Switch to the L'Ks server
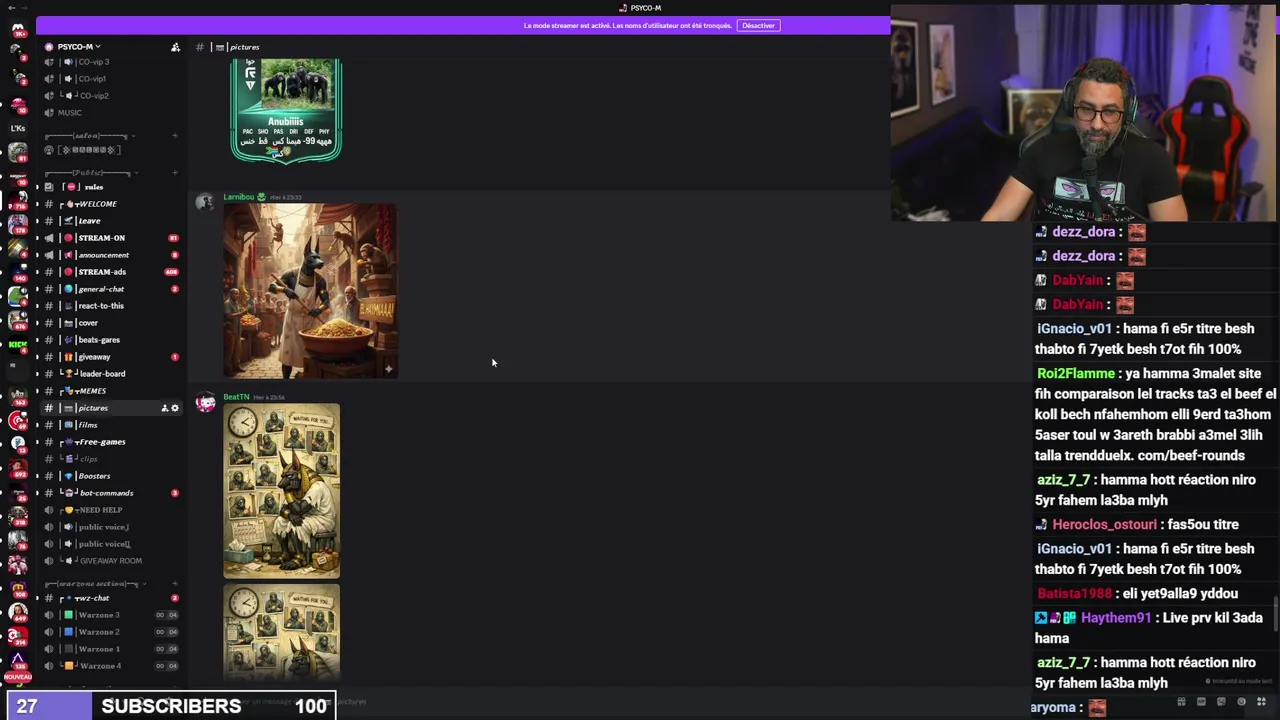 [18, 128]
